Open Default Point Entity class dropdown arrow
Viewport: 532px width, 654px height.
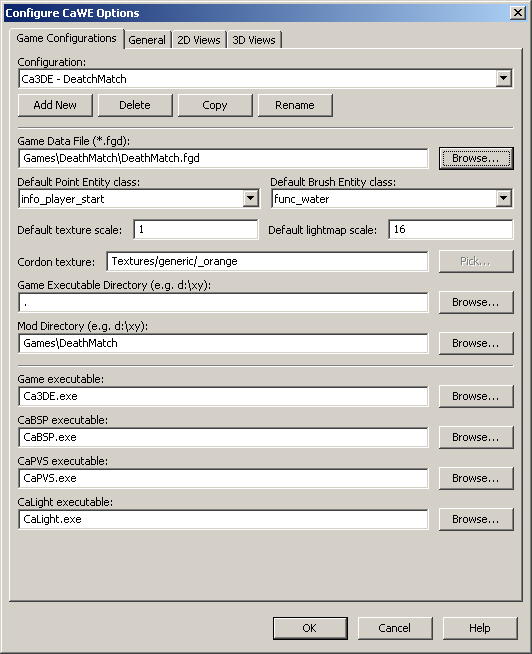(250, 199)
